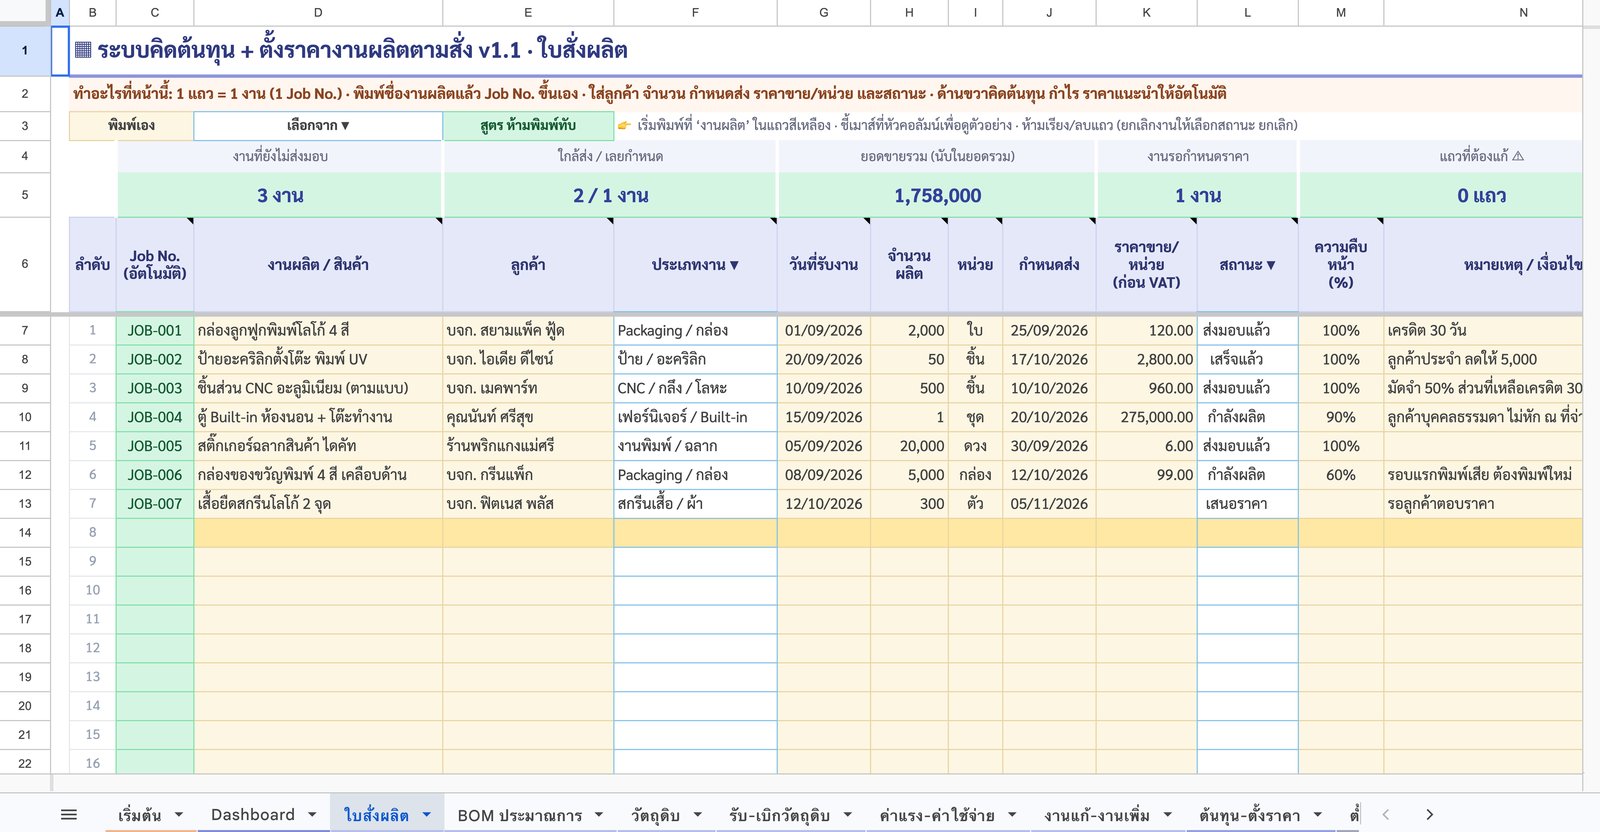Select the row 14 header
The width and height of the screenshot is (1600, 832).
tap(25, 533)
